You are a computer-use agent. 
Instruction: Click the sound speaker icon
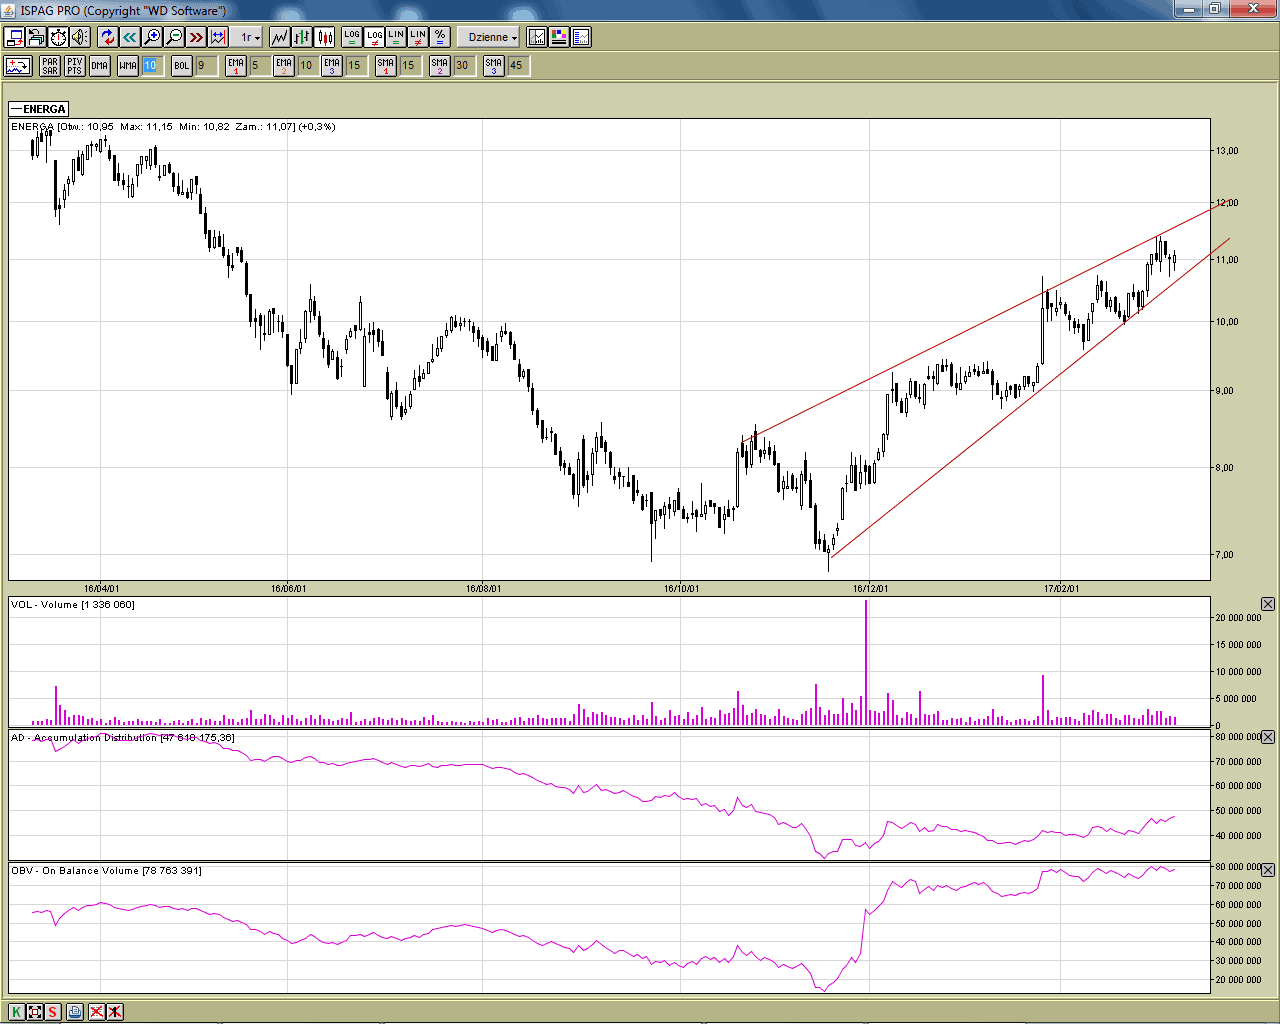(80, 37)
